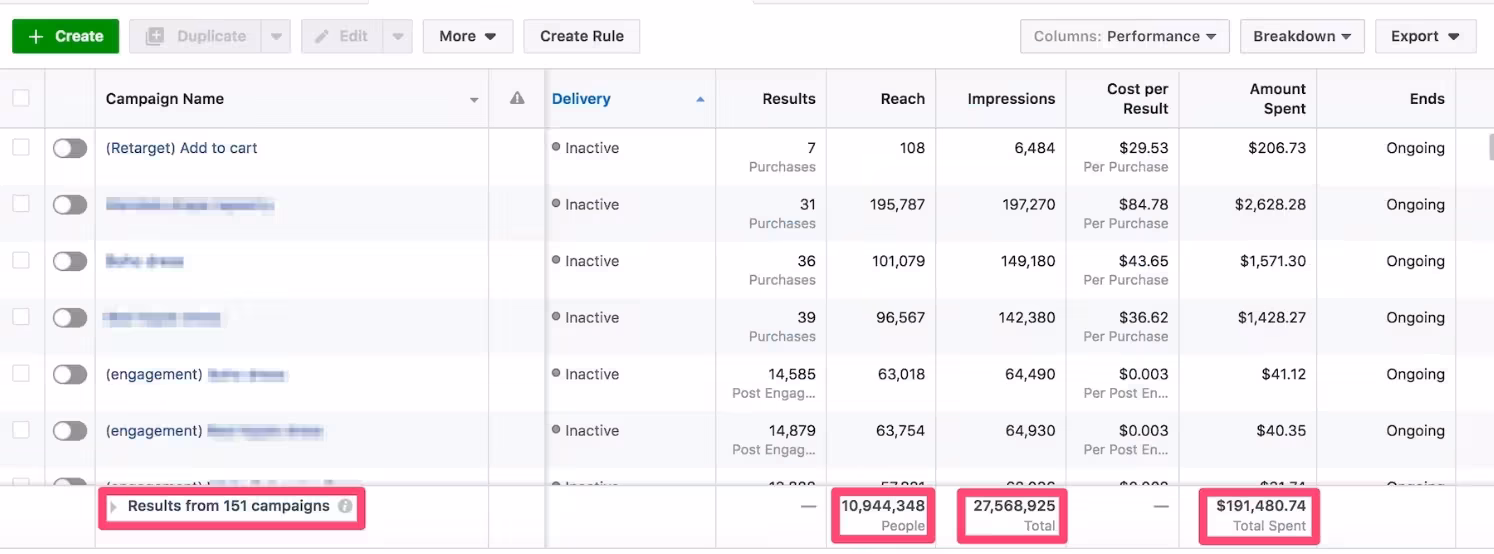Sort by the Impressions column header
The image size is (1494, 554).
tap(1011, 99)
